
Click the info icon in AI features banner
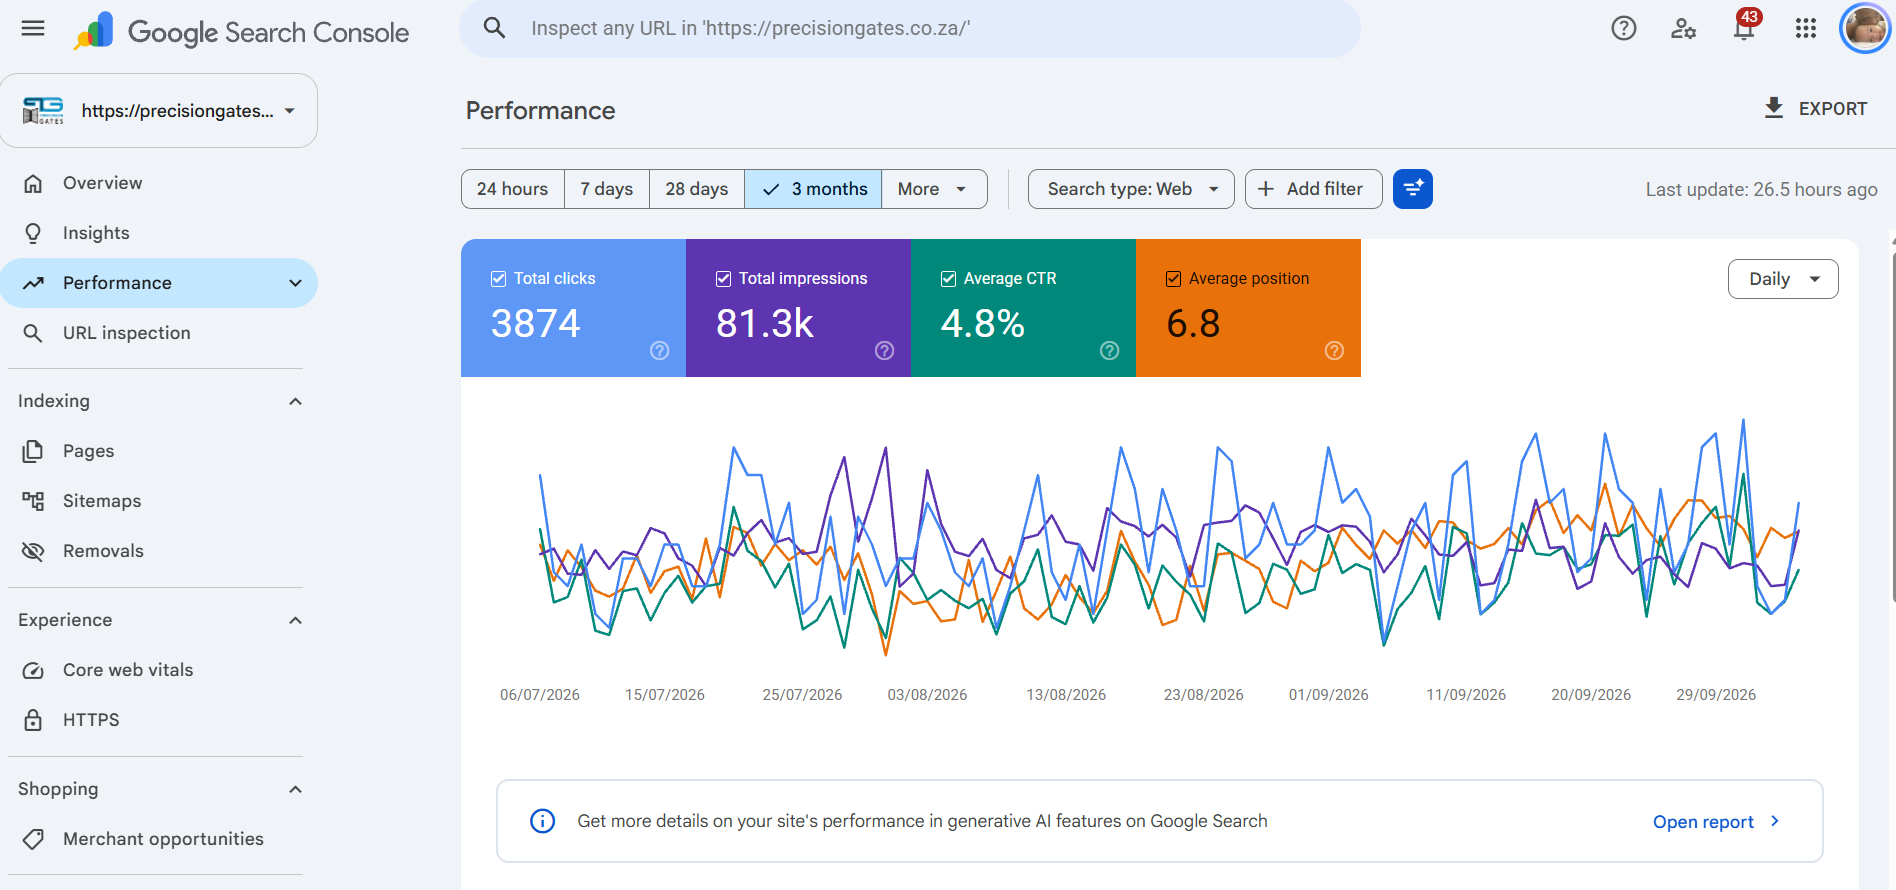(542, 821)
